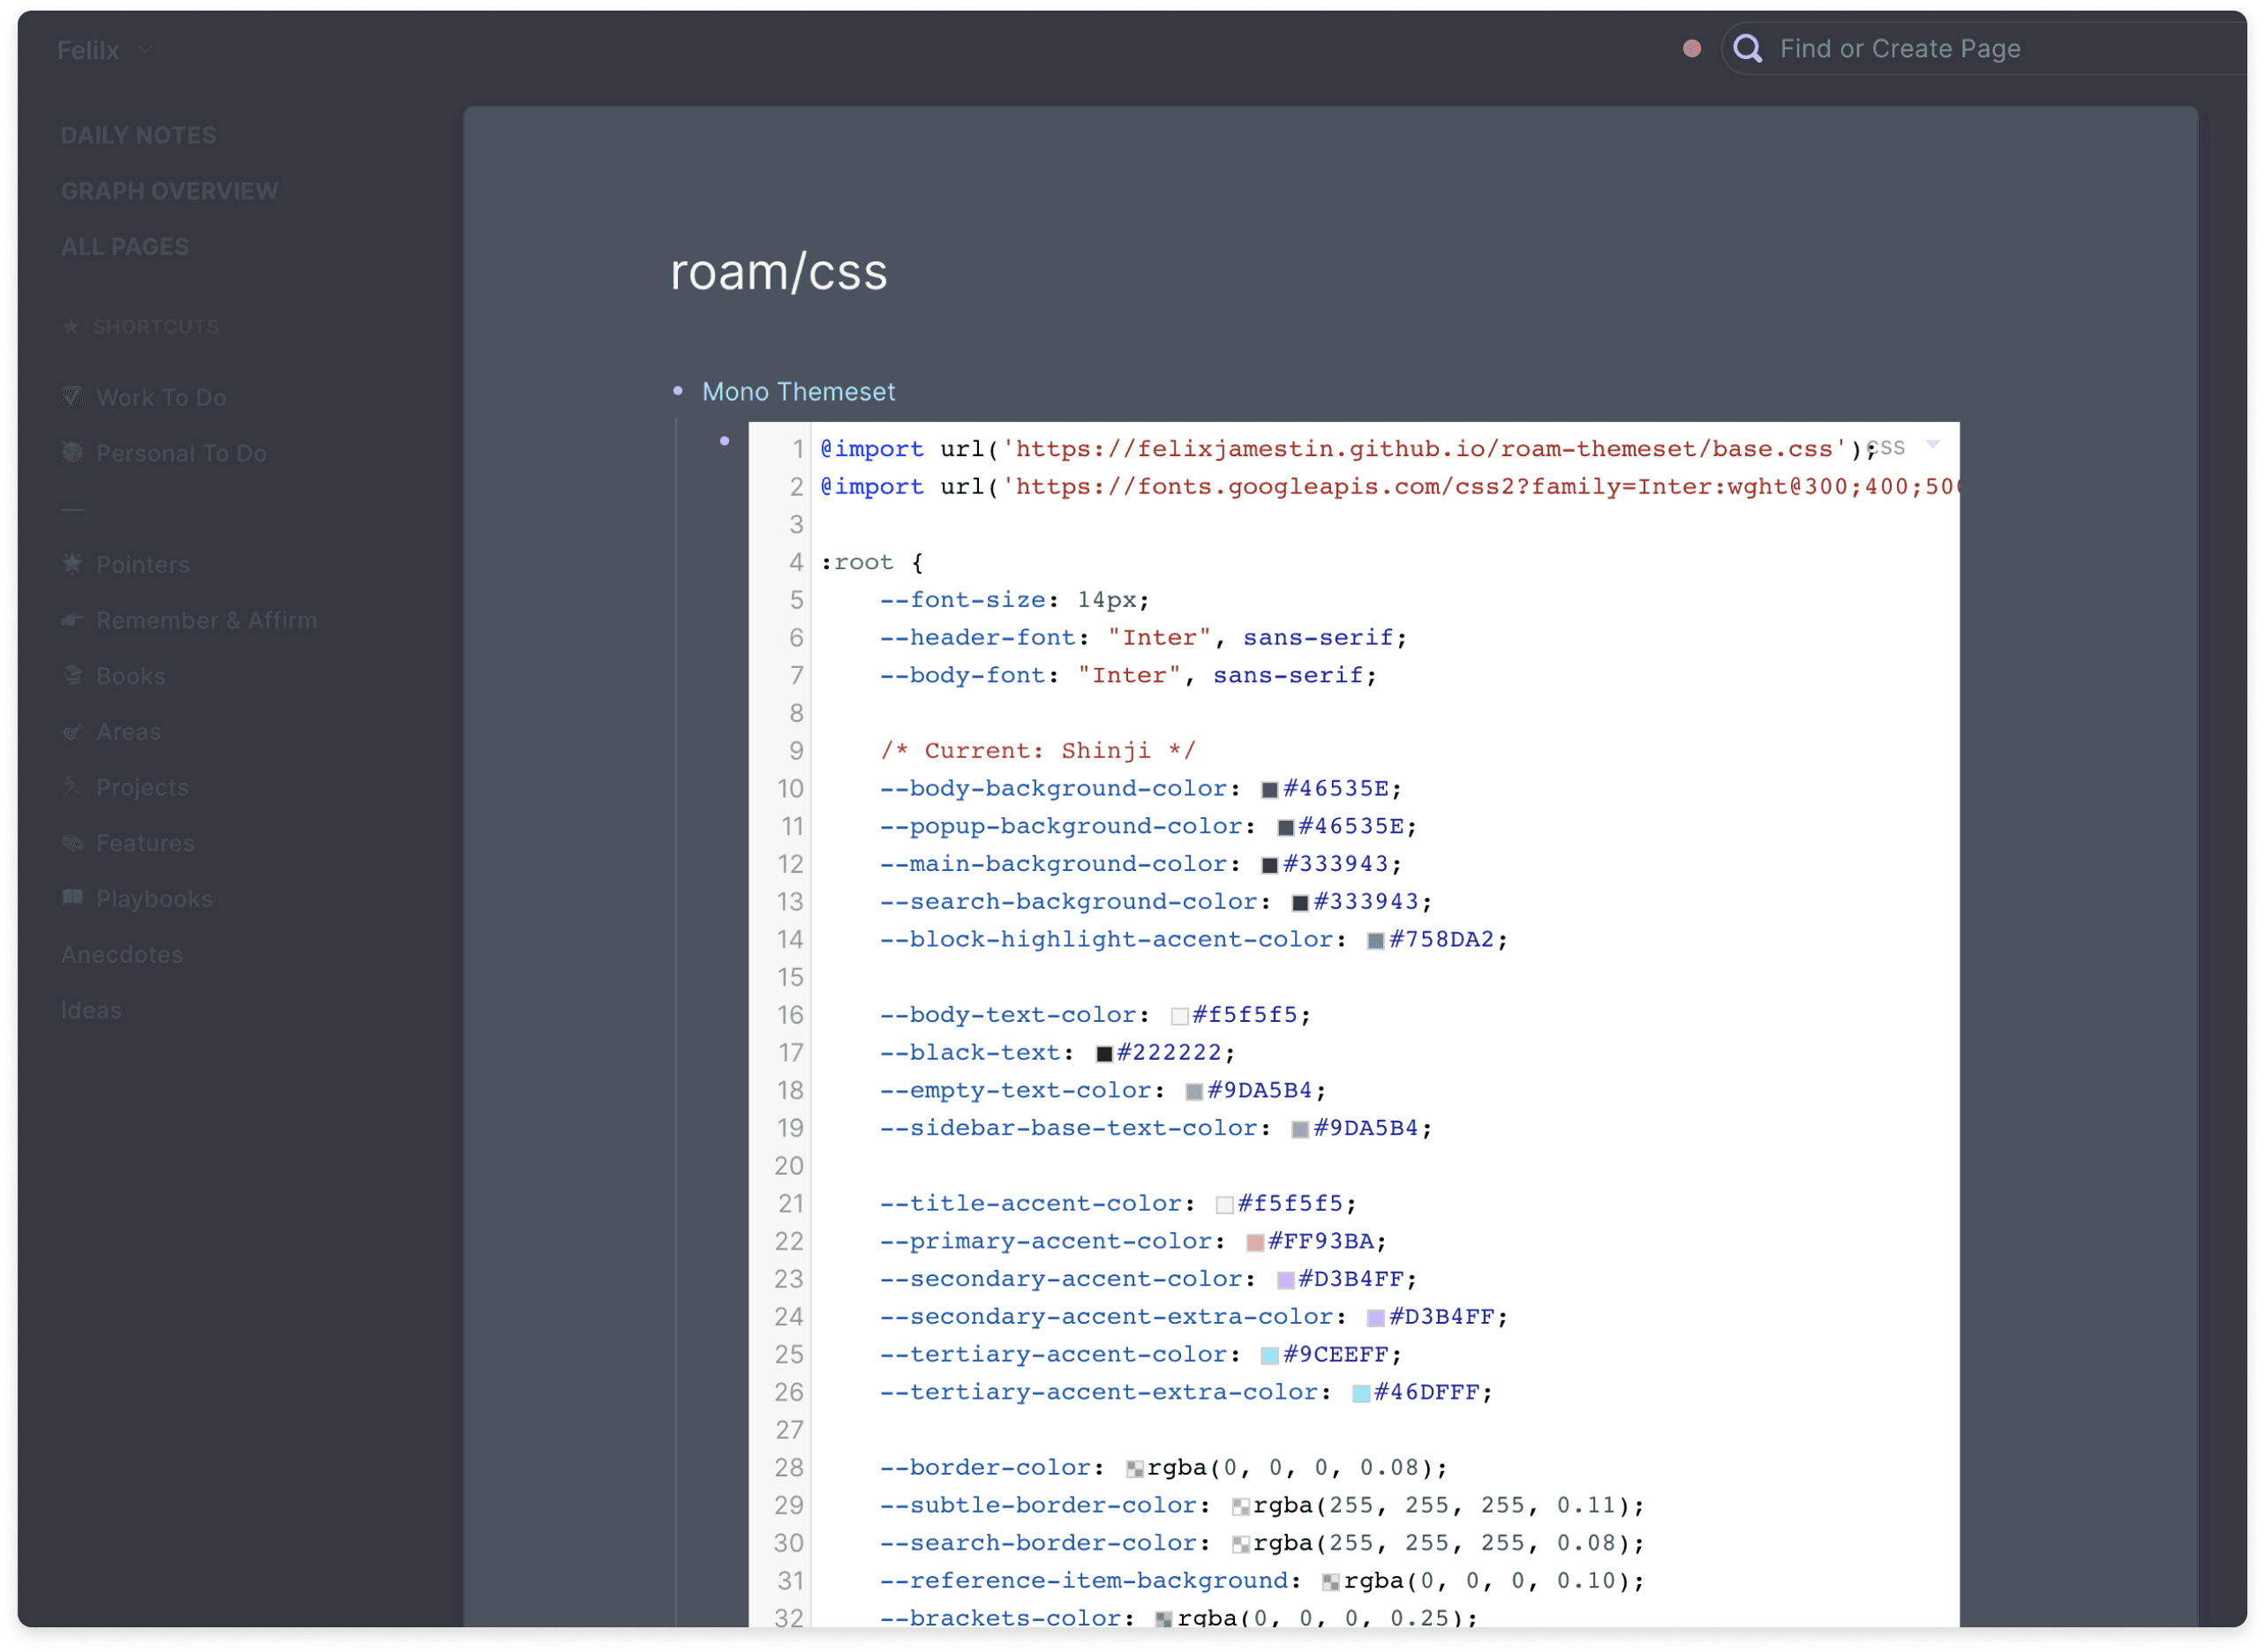Open the Remember & Affirm shortcut
2265x1652 pixels.
tap(206, 621)
